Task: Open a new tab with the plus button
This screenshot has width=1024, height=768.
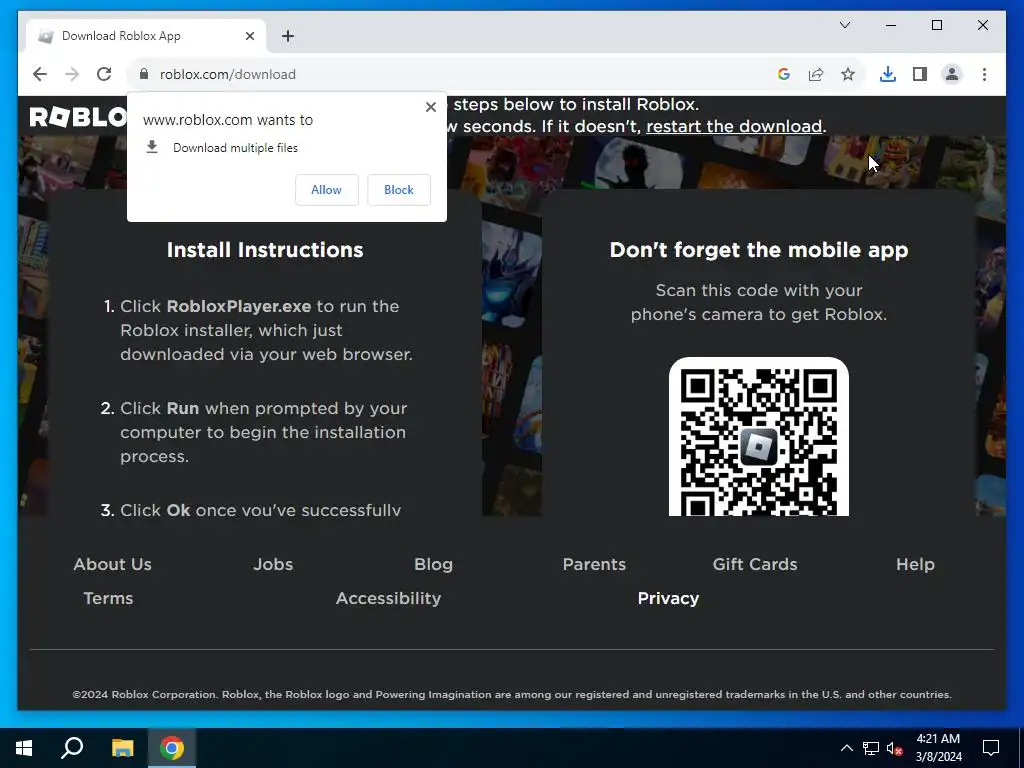Action: tap(288, 37)
